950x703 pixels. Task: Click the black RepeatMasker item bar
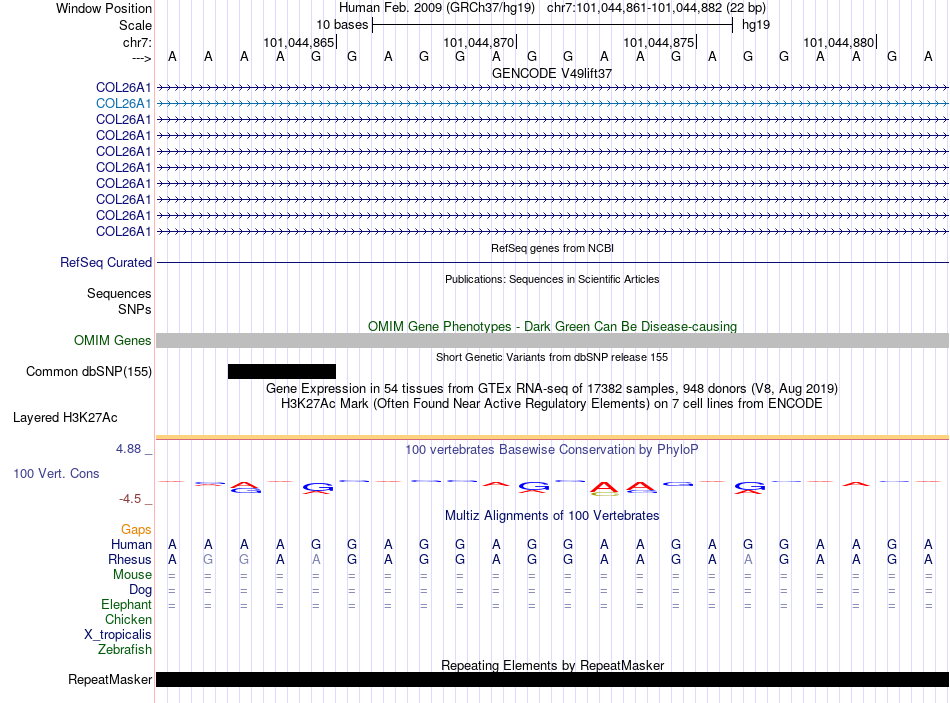(x=552, y=679)
